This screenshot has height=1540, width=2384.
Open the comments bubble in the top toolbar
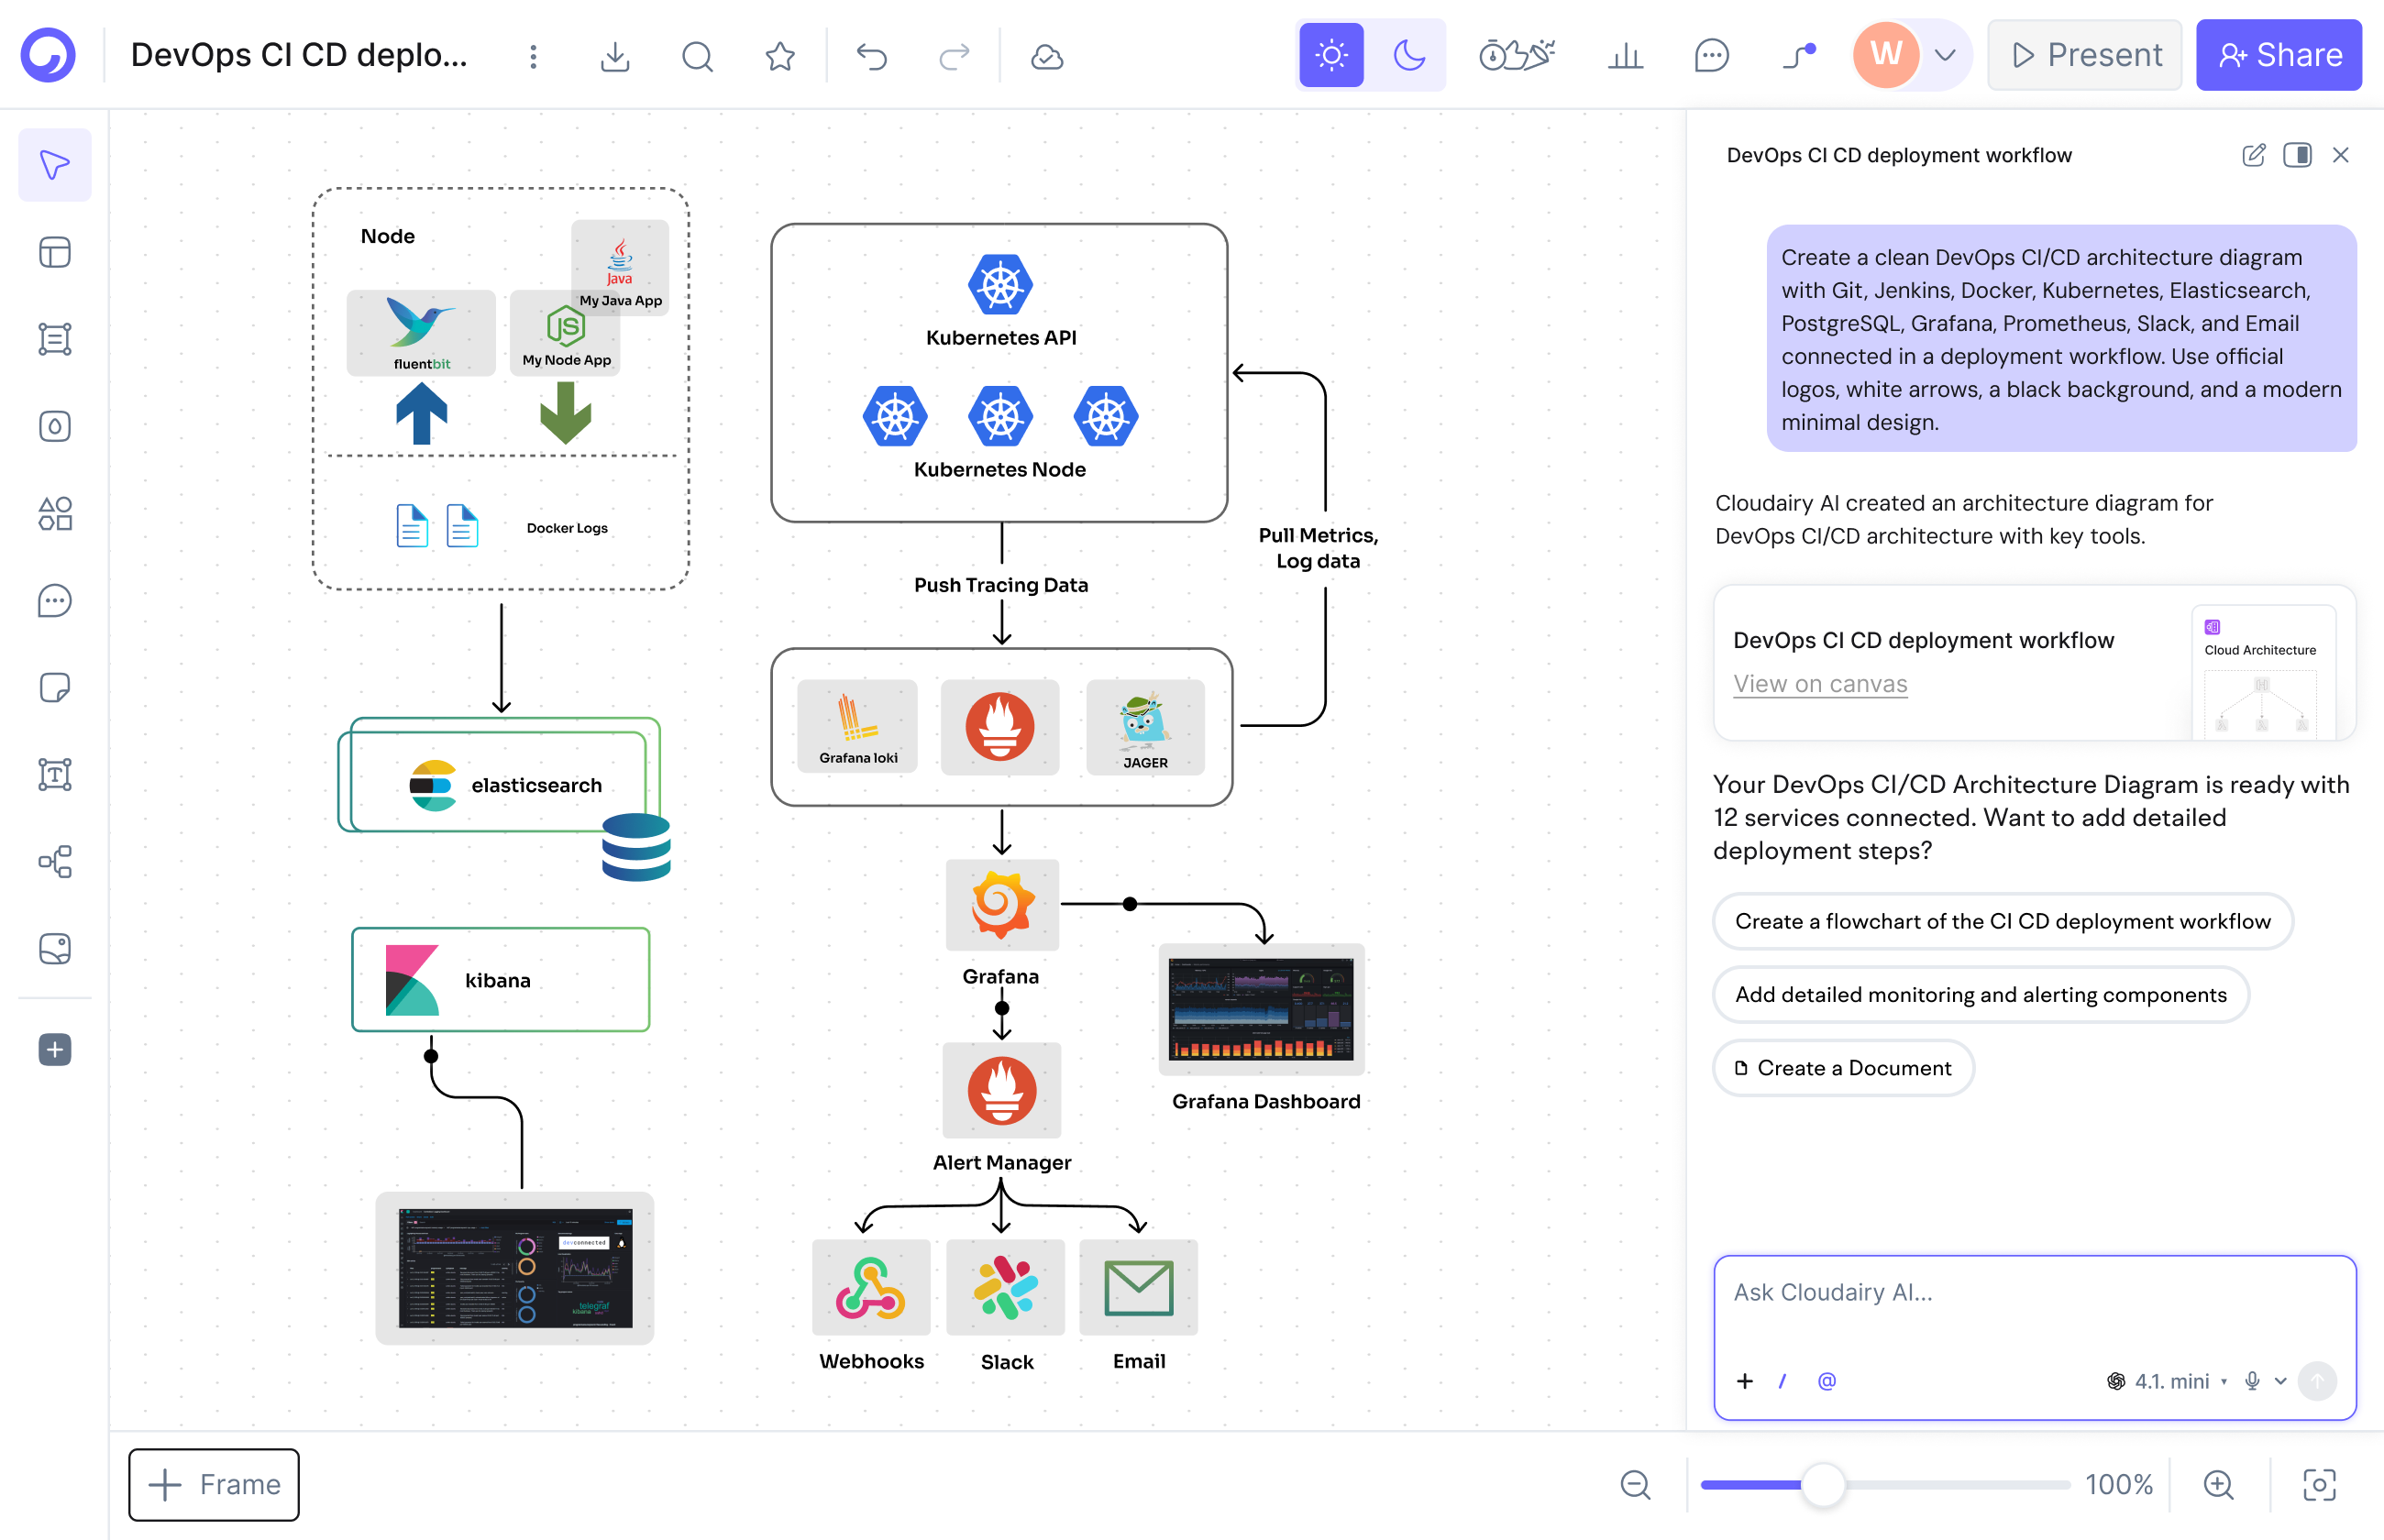(x=1711, y=55)
